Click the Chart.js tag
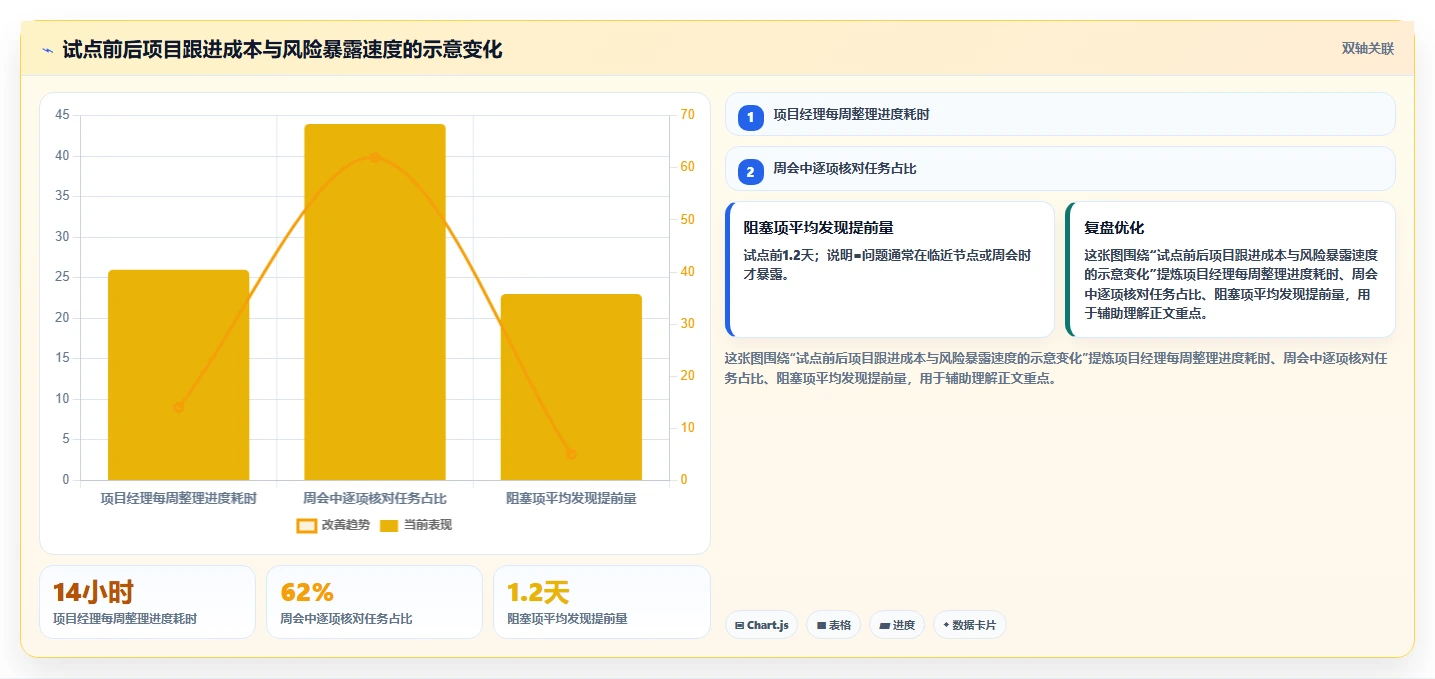The height and width of the screenshot is (679, 1435). pyautogui.click(x=762, y=625)
